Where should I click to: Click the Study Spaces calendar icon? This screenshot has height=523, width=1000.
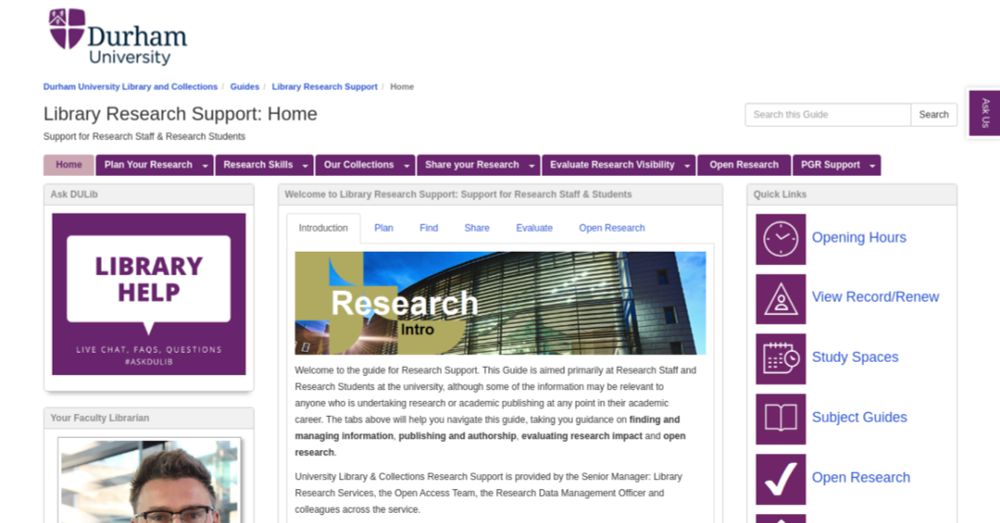click(781, 359)
